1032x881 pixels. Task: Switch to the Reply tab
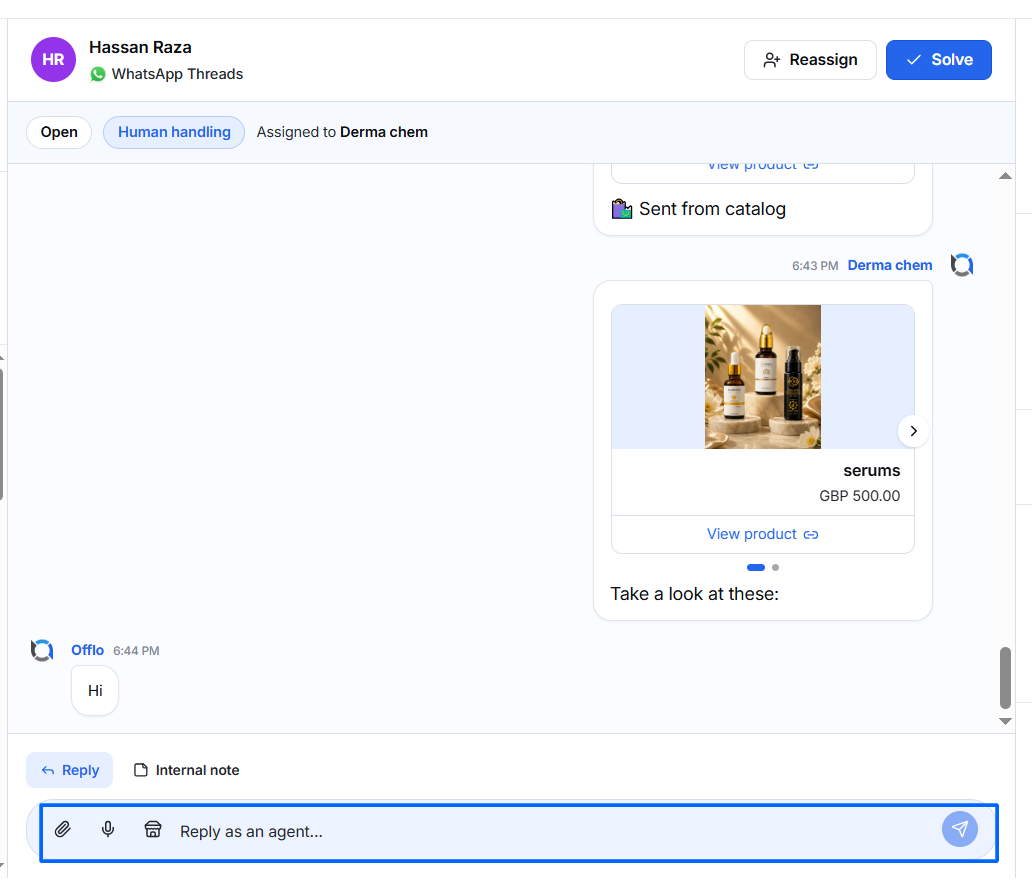pyautogui.click(x=70, y=770)
